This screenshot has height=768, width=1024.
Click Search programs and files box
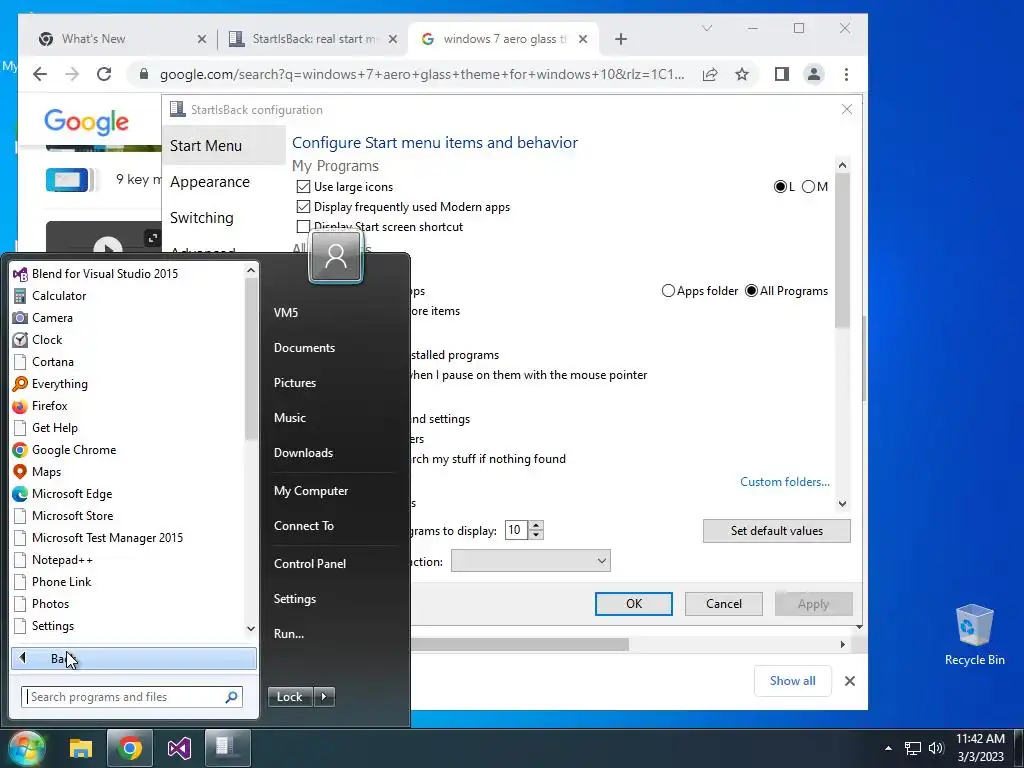tap(132, 697)
